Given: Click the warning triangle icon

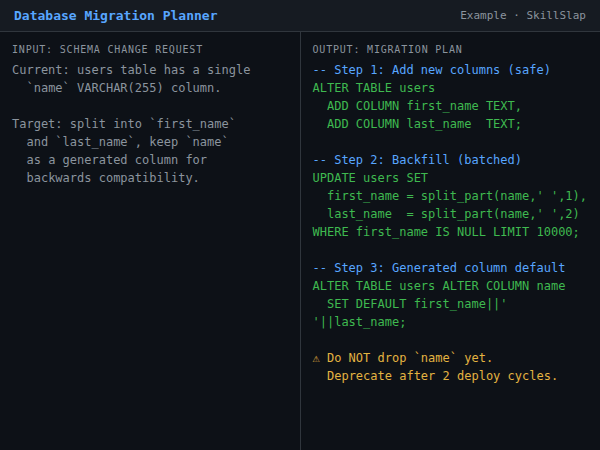Looking at the screenshot, I should pyautogui.click(x=317, y=358).
